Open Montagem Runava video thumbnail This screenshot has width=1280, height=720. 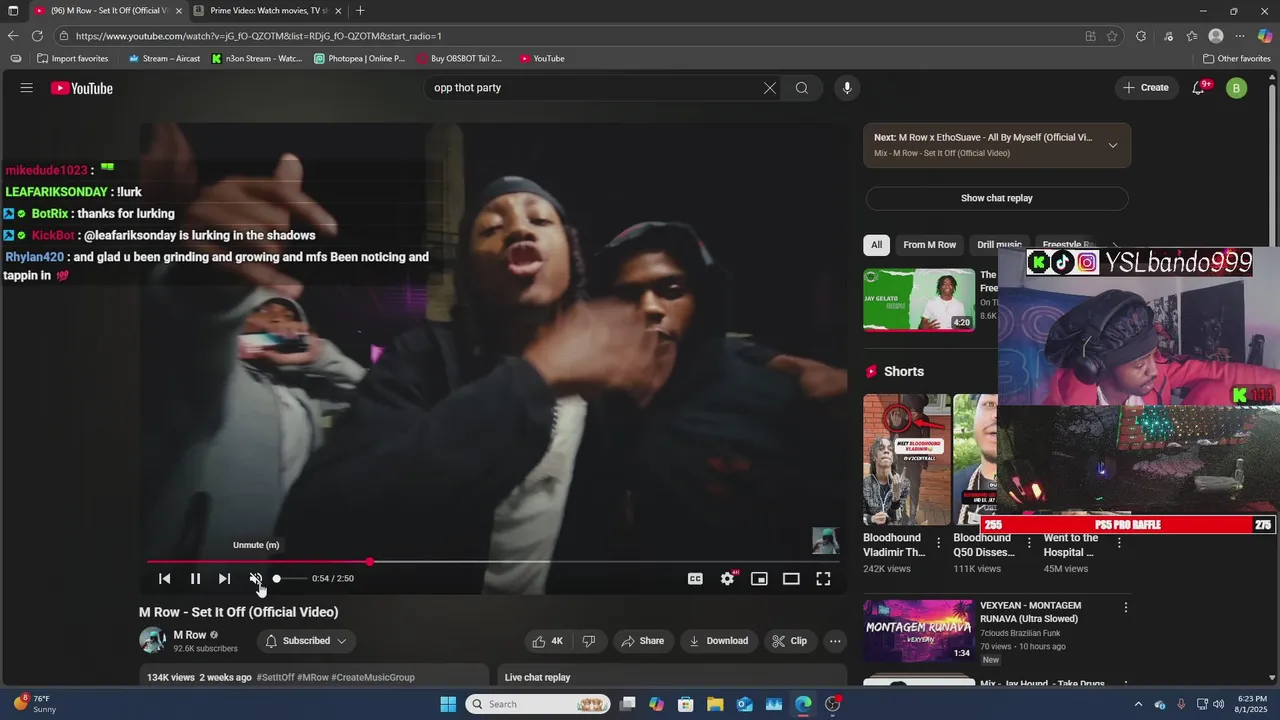click(919, 631)
